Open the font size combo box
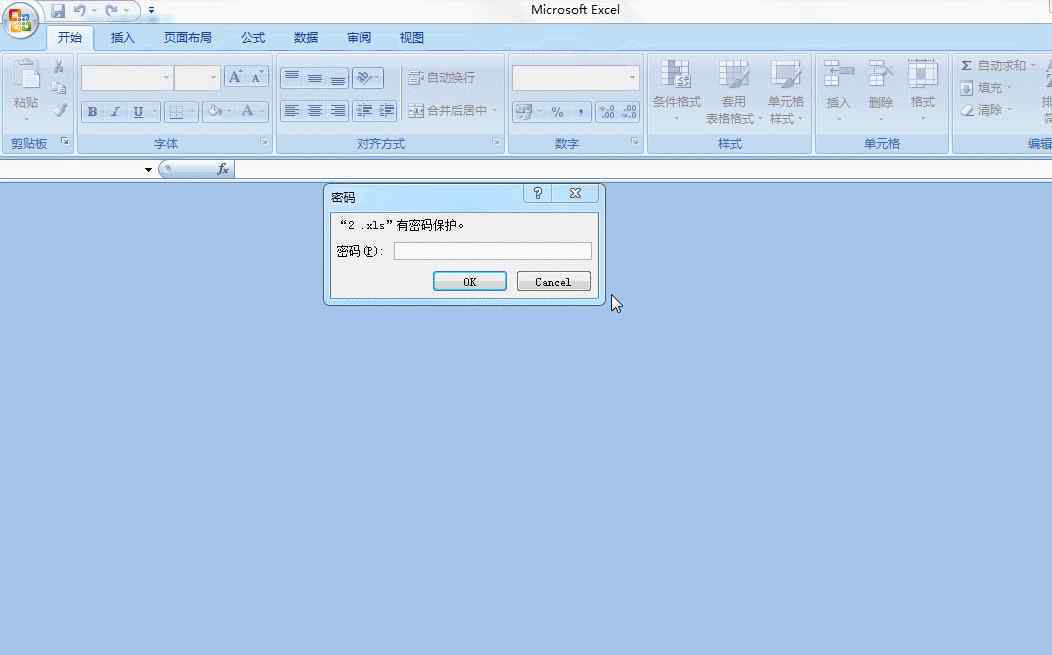Viewport: 1052px width, 655px height. pos(197,78)
